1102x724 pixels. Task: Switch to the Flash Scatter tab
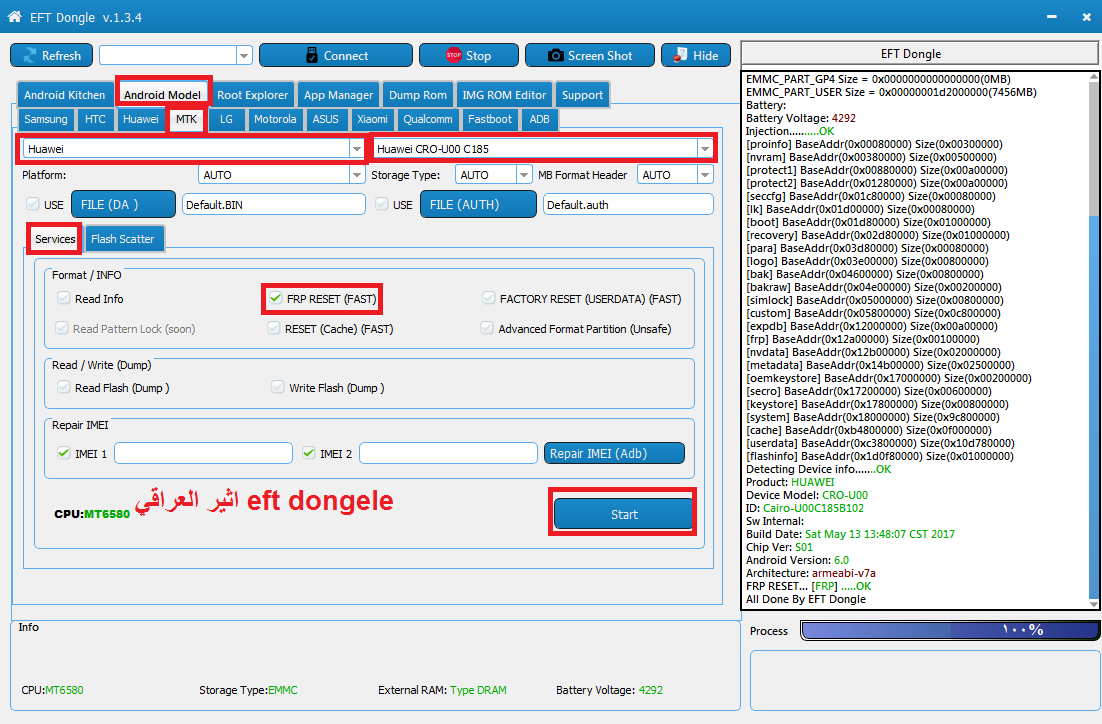click(x=122, y=239)
